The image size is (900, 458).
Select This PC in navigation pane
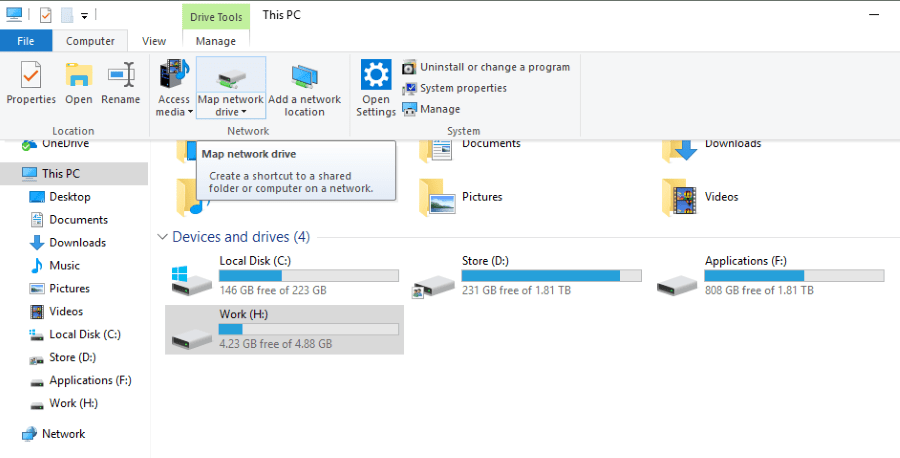73,173
